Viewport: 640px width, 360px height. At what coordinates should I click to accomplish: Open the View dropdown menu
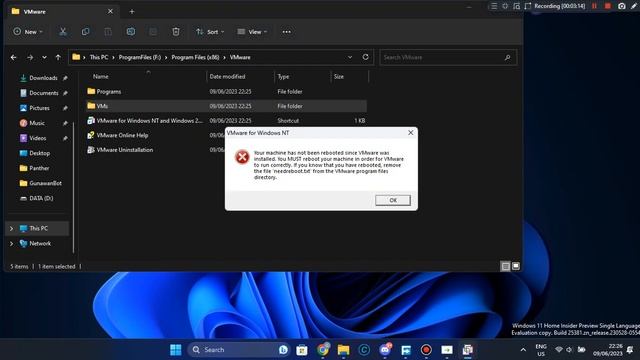pyautogui.click(x=252, y=32)
